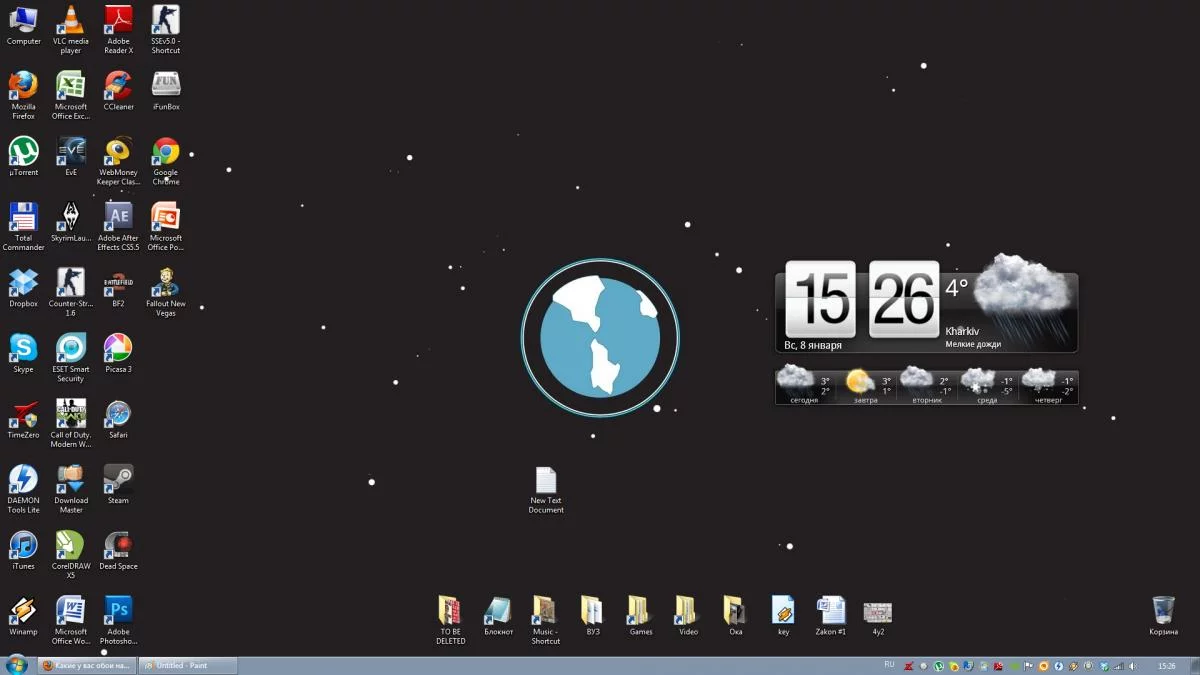The image size is (1200, 675).
Task: Open Microsoft Office Word shortcut
Action: click(x=70, y=621)
